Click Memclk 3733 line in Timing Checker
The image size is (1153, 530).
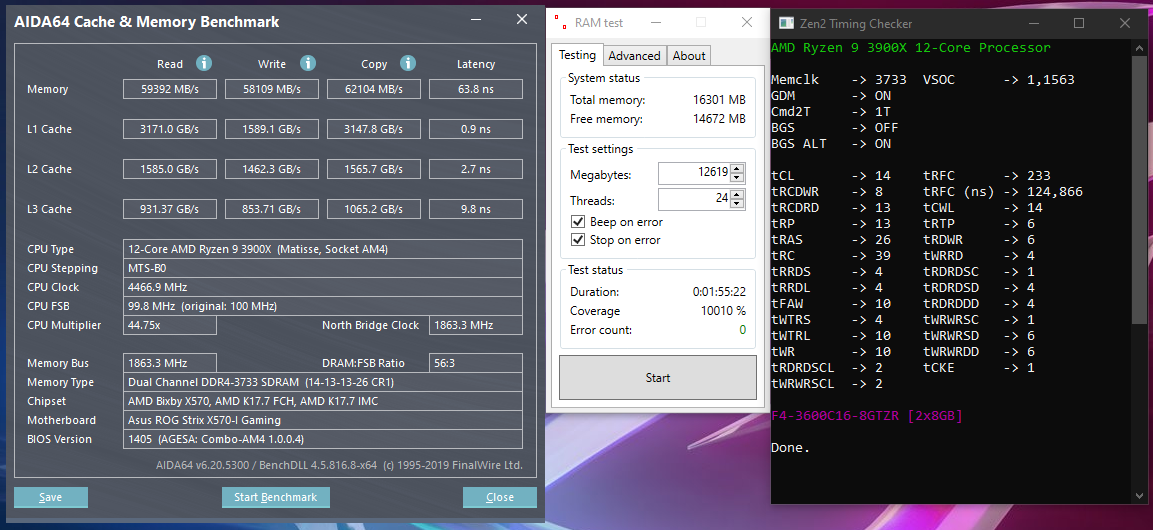839,79
